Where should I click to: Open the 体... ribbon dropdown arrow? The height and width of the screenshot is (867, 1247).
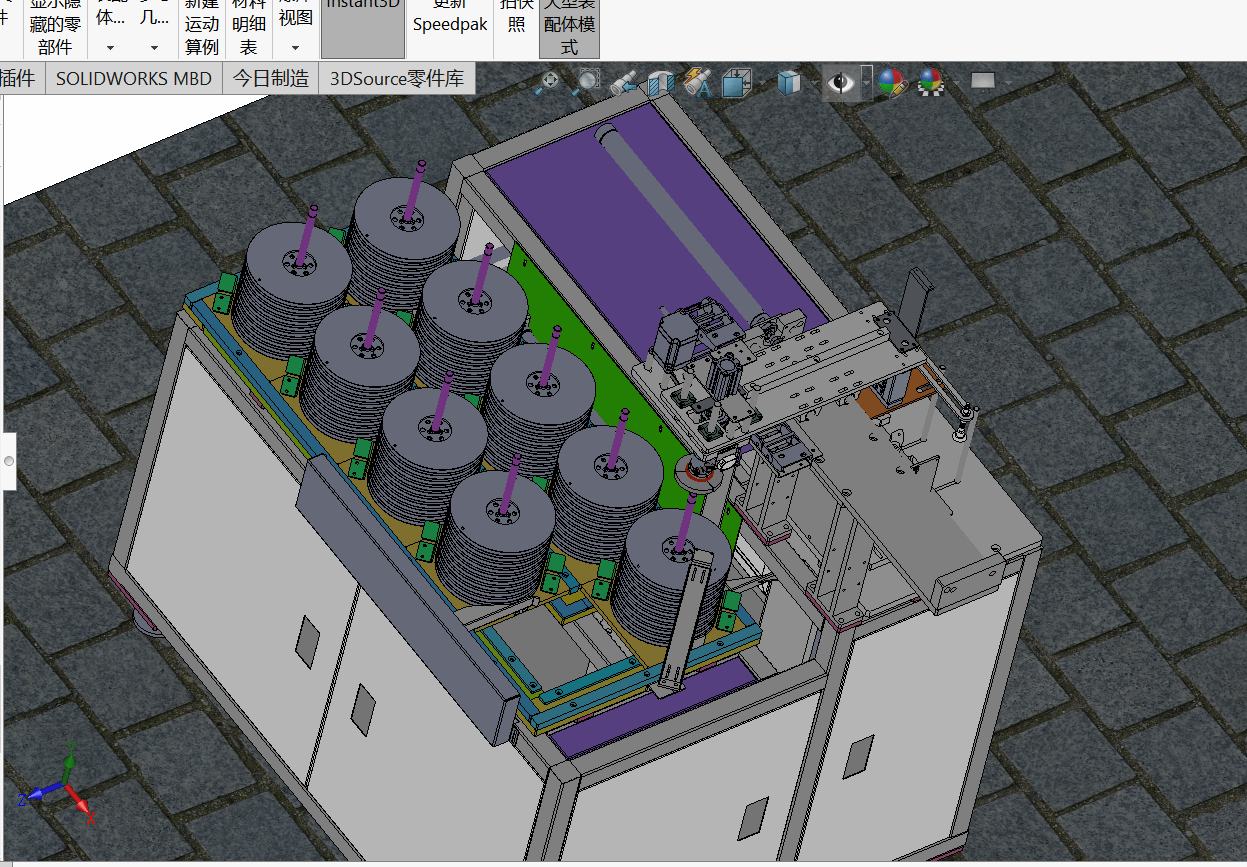[x=110, y=47]
